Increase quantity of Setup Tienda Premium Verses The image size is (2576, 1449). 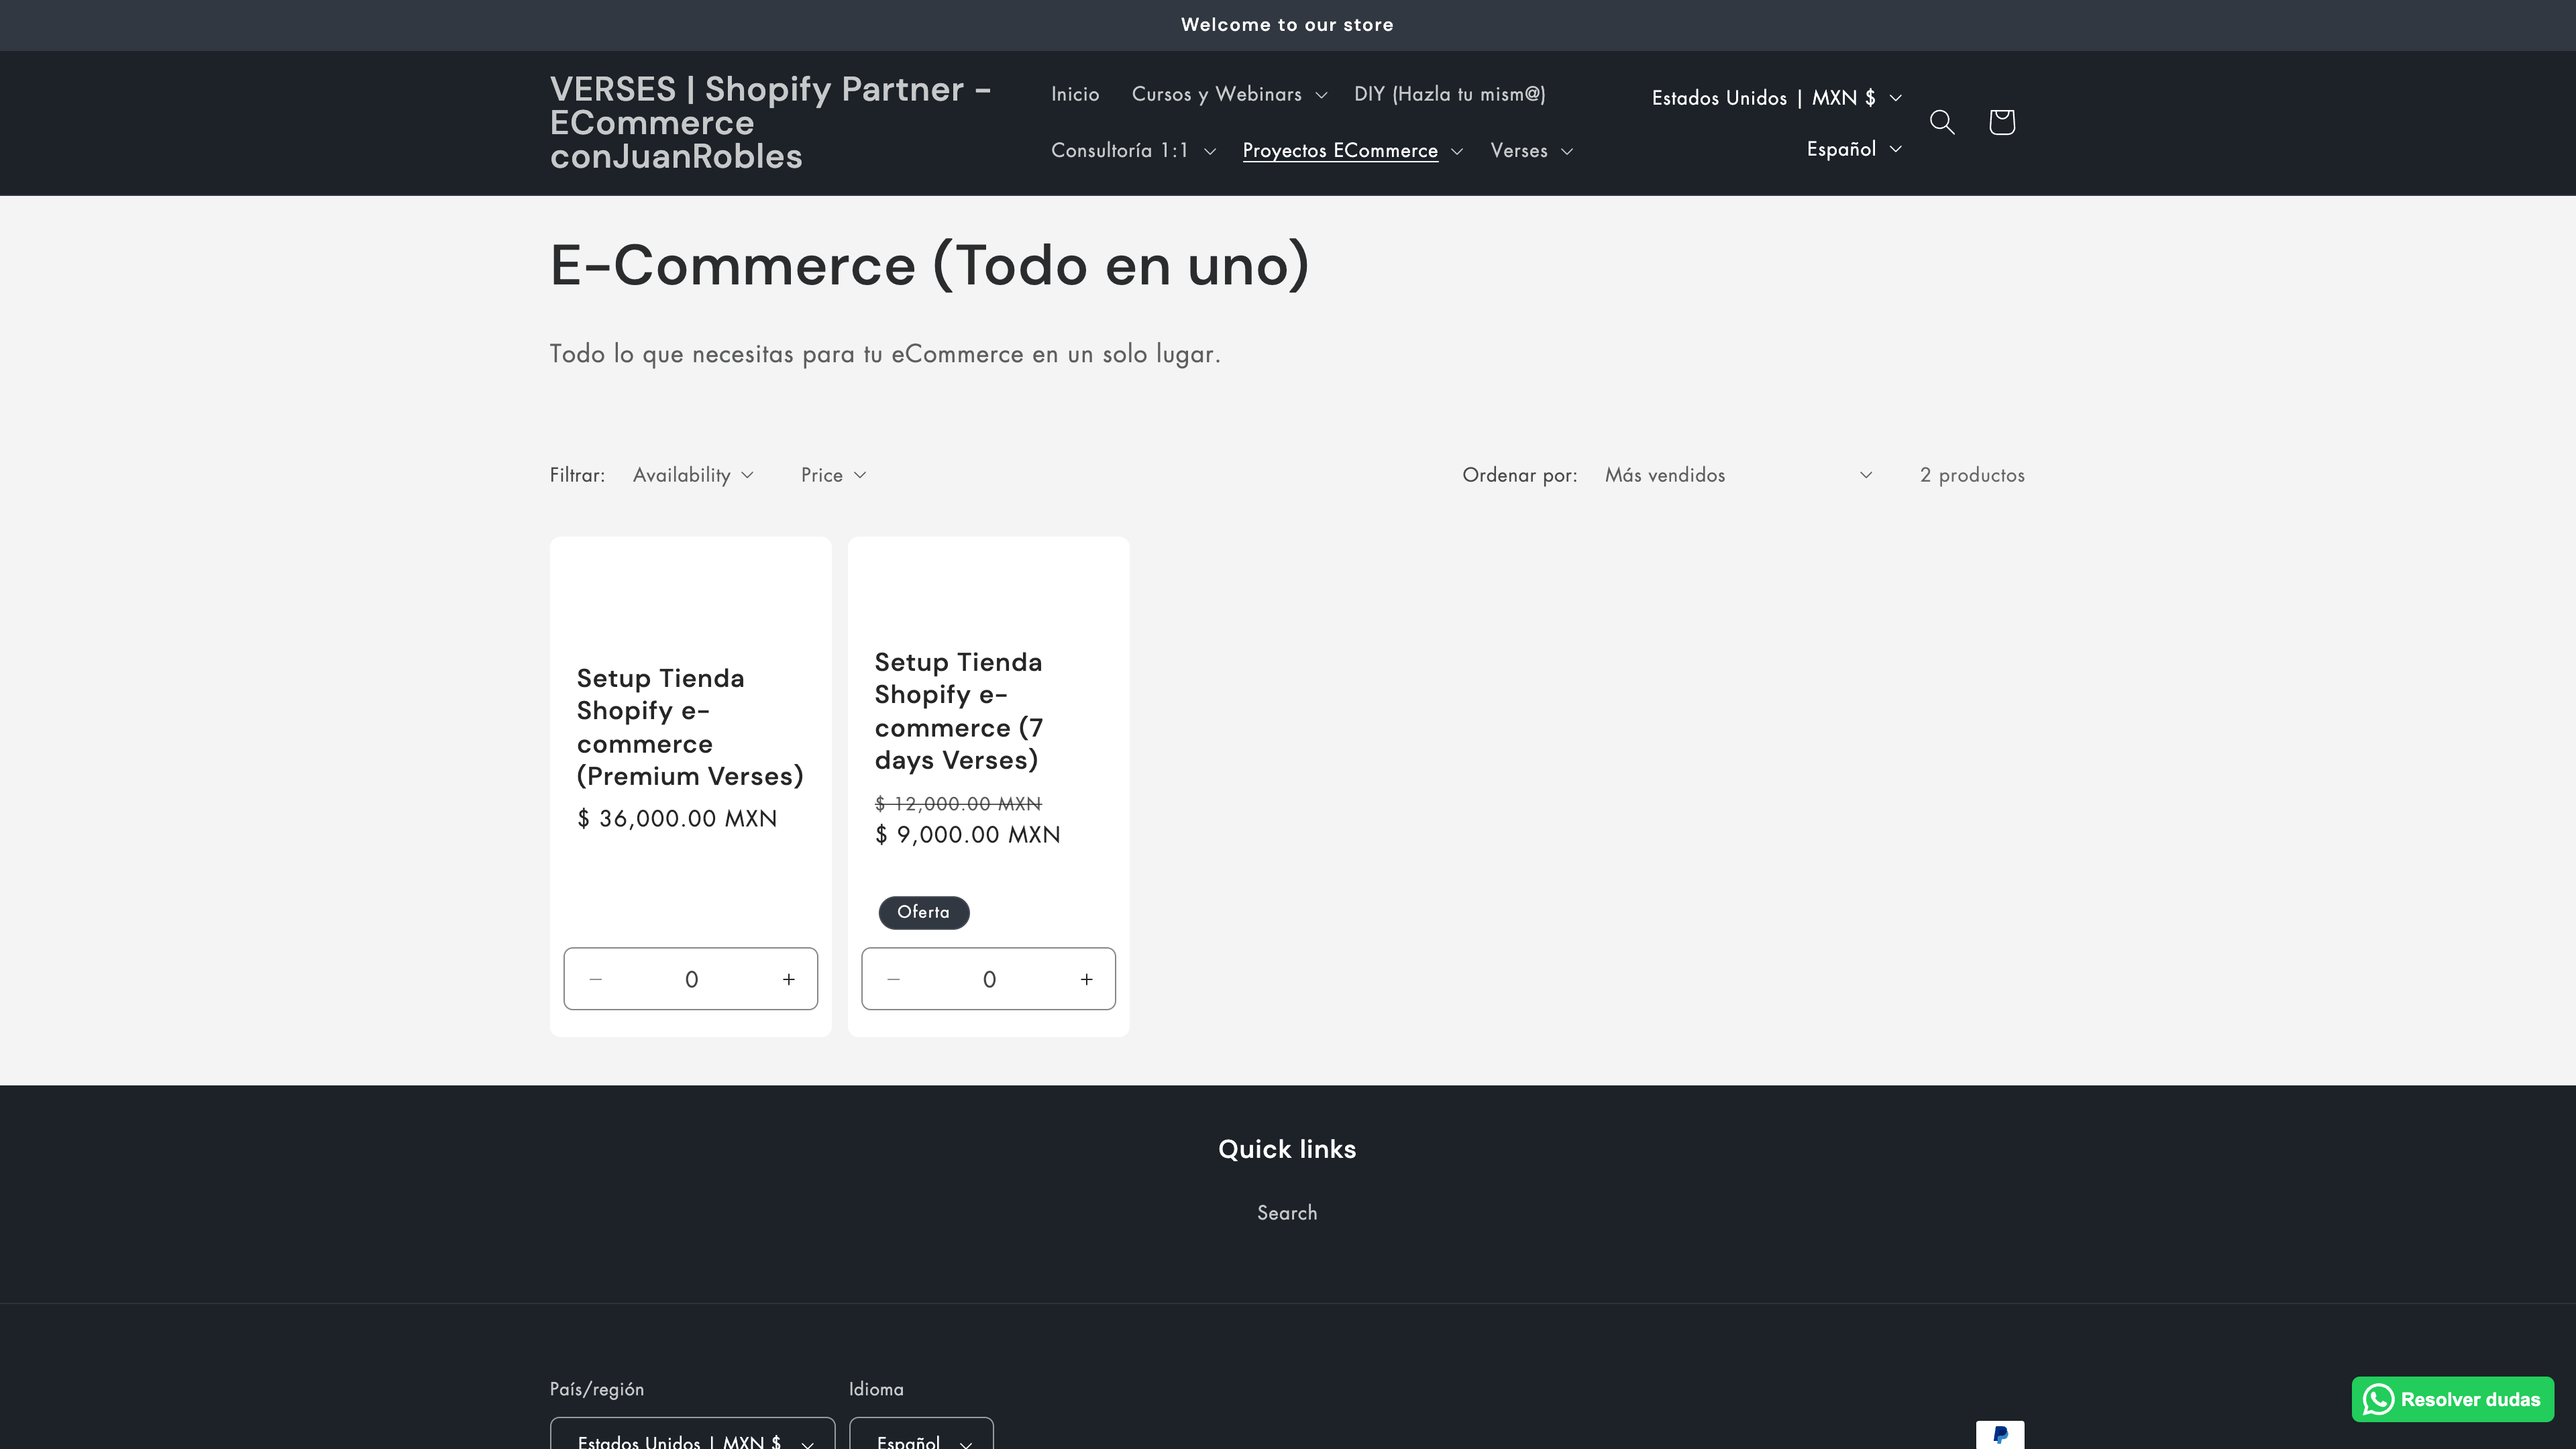click(788, 979)
